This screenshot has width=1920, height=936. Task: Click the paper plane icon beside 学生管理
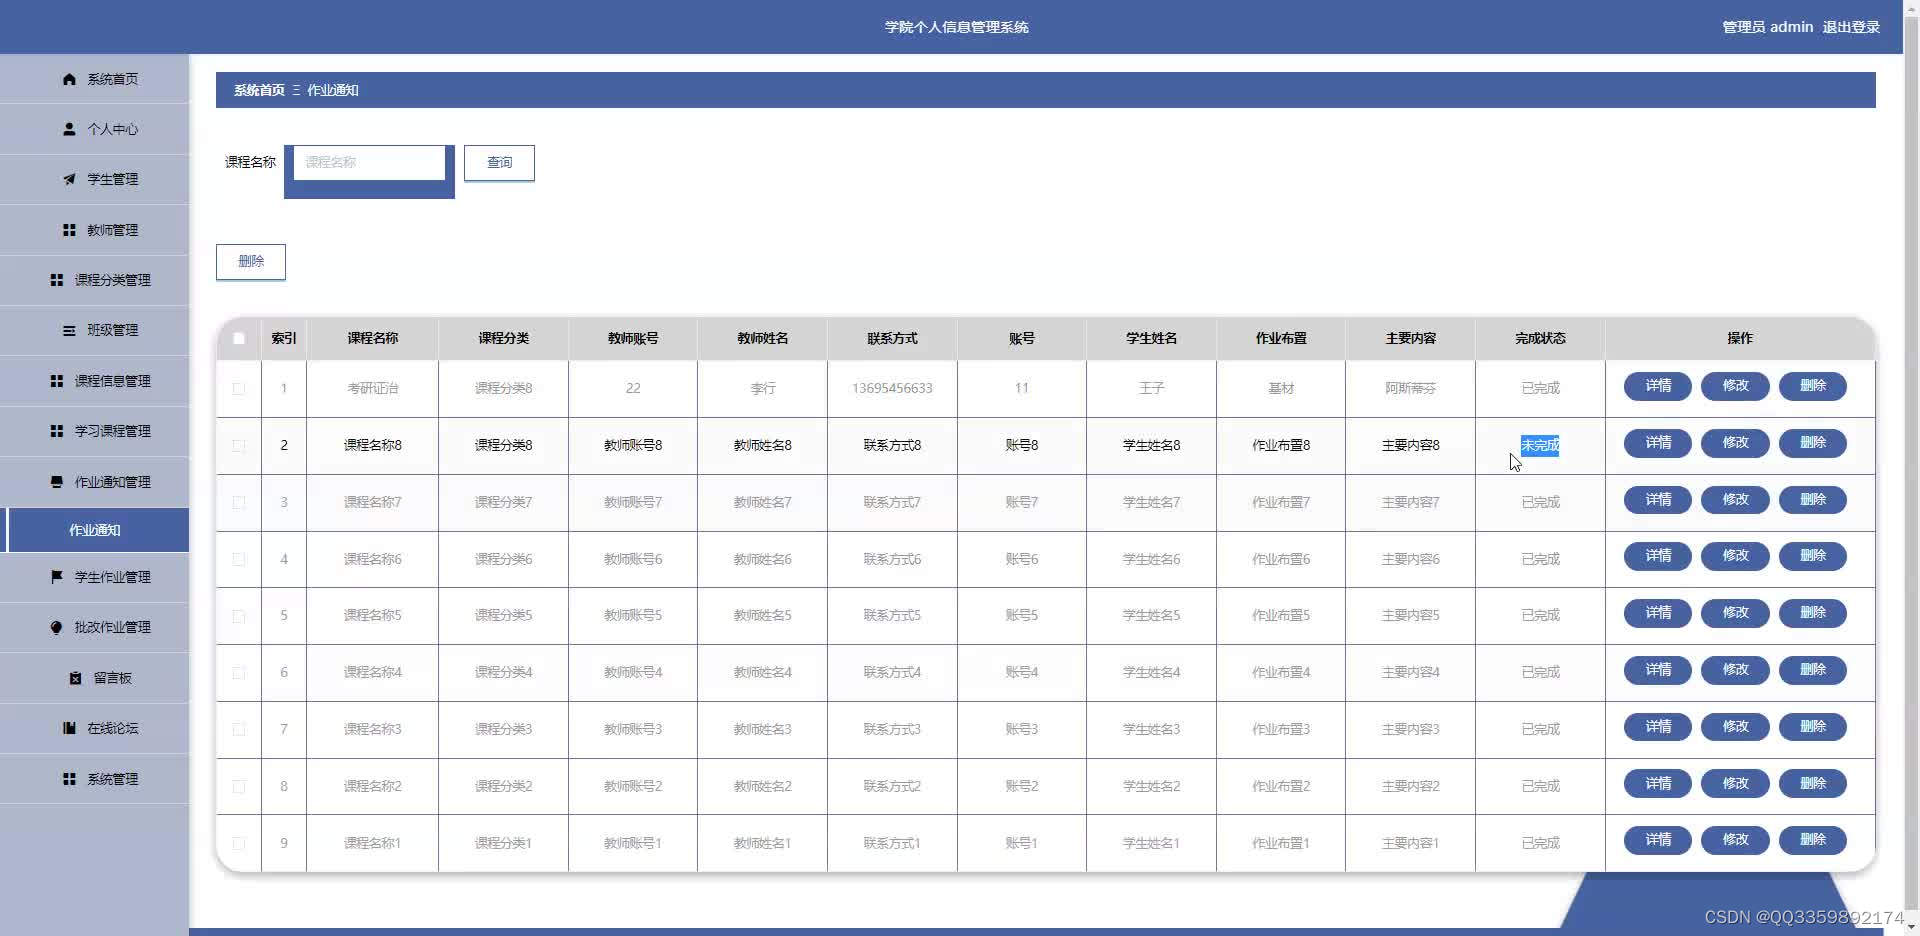pyautogui.click(x=69, y=179)
